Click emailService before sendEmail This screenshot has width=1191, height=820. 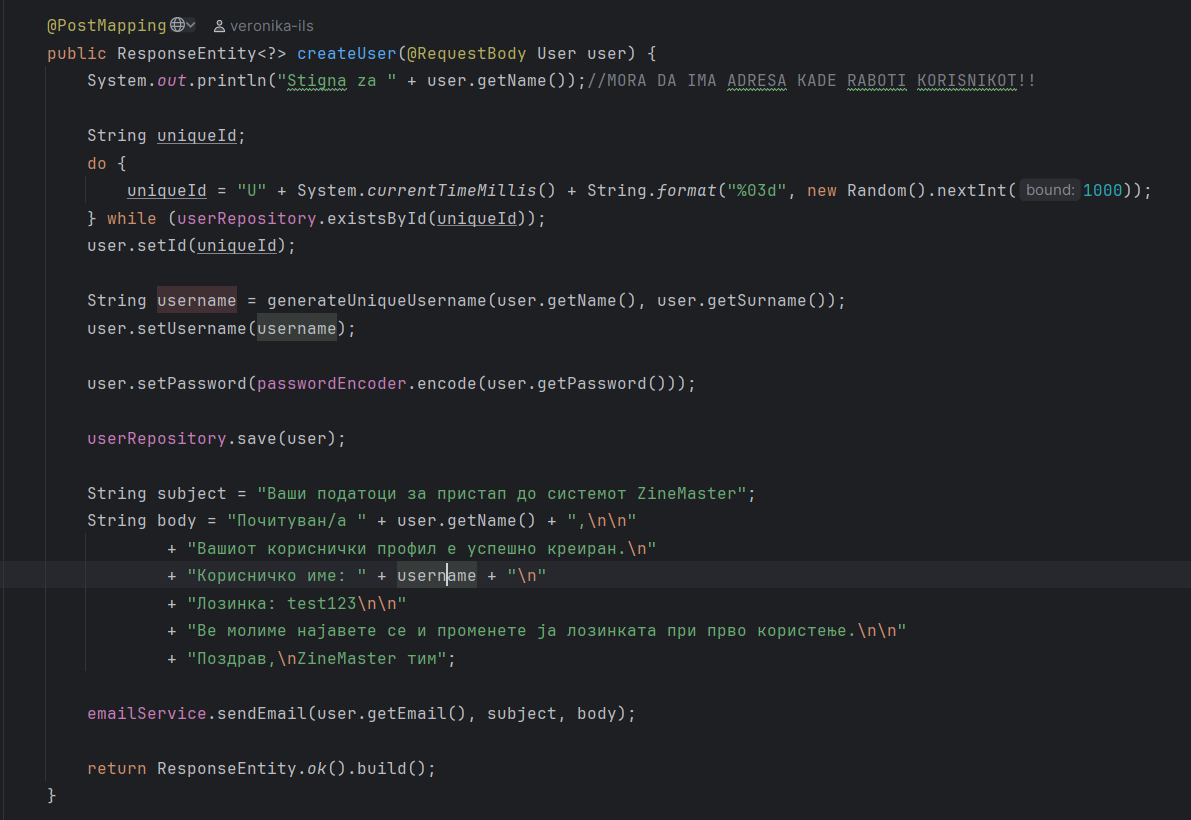tap(147, 713)
